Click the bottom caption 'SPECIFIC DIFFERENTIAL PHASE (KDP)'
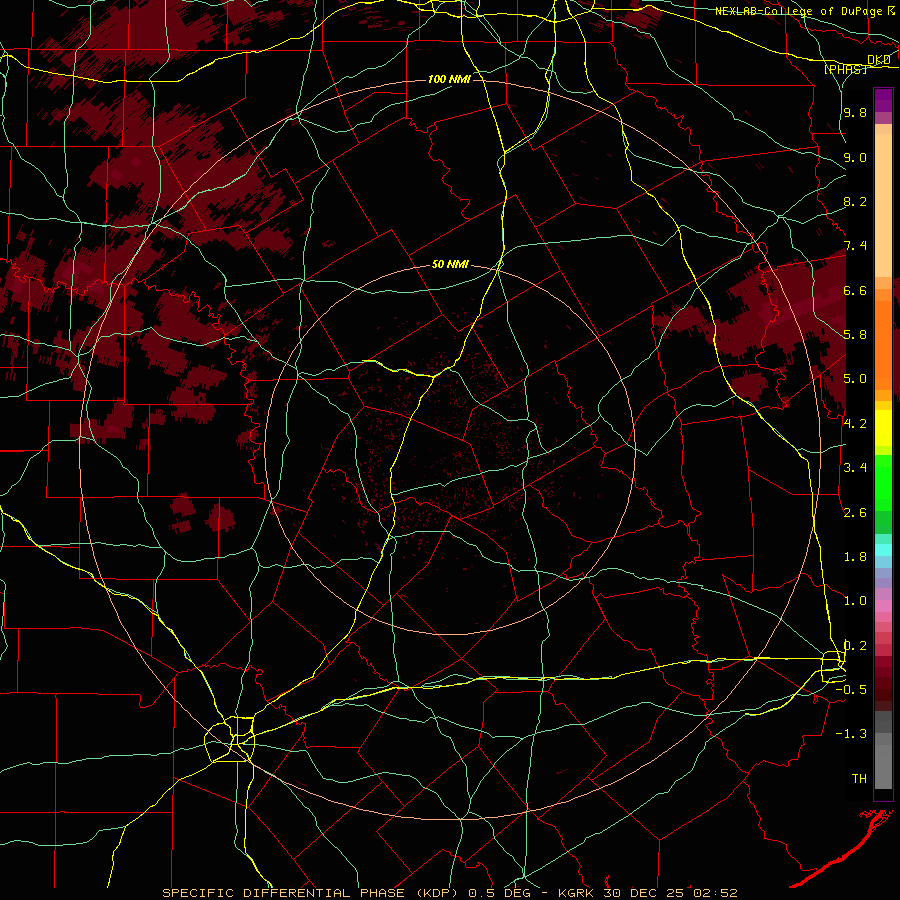Image resolution: width=900 pixels, height=900 pixels. [310, 893]
